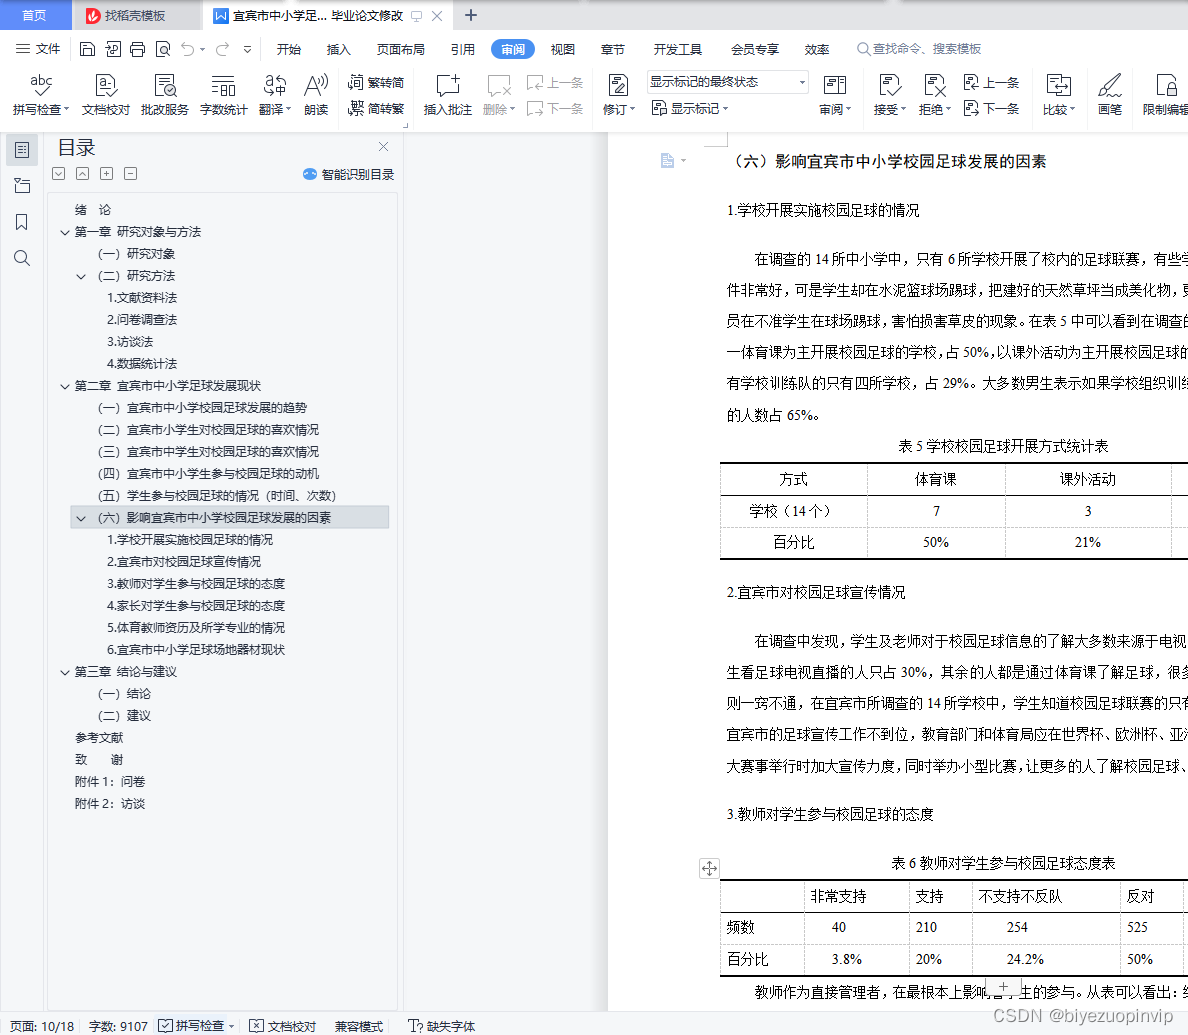The width and height of the screenshot is (1188, 1035).
Task: Click the table 6 move handle
Action: (x=709, y=868)
